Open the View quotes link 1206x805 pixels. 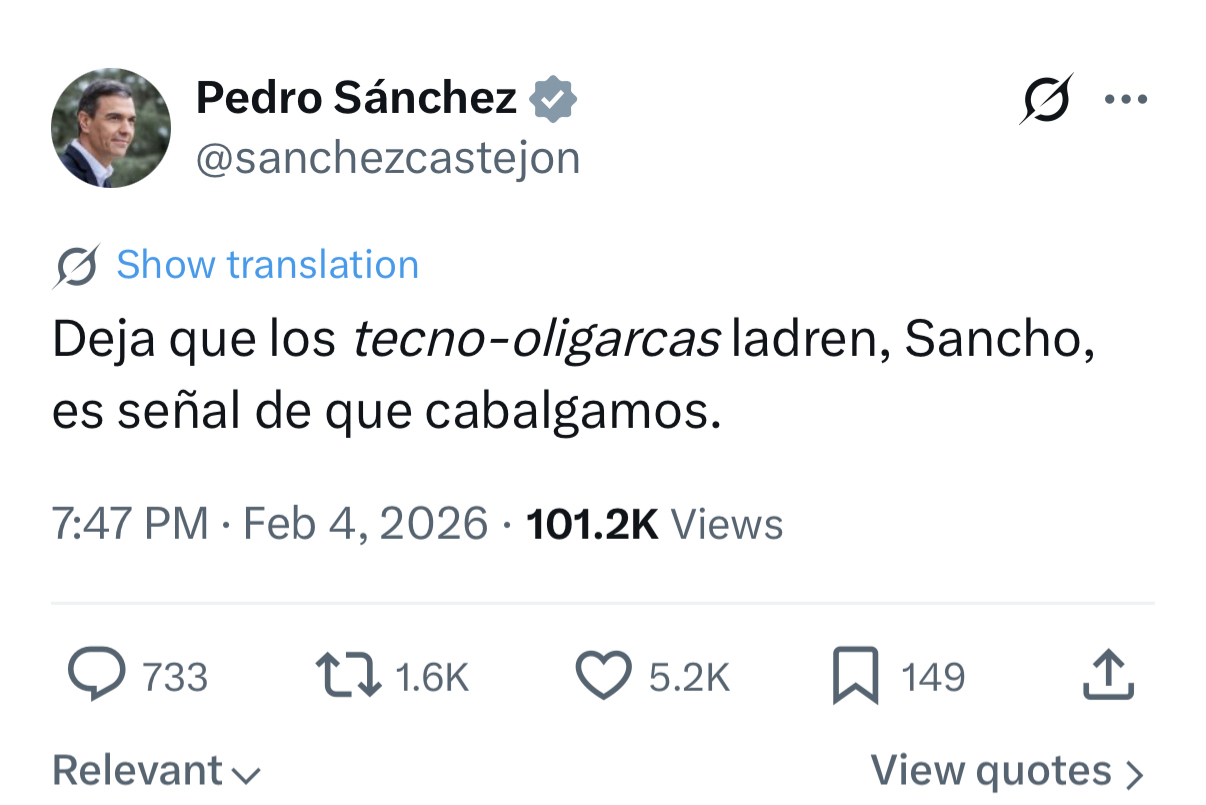[1006, 771]
